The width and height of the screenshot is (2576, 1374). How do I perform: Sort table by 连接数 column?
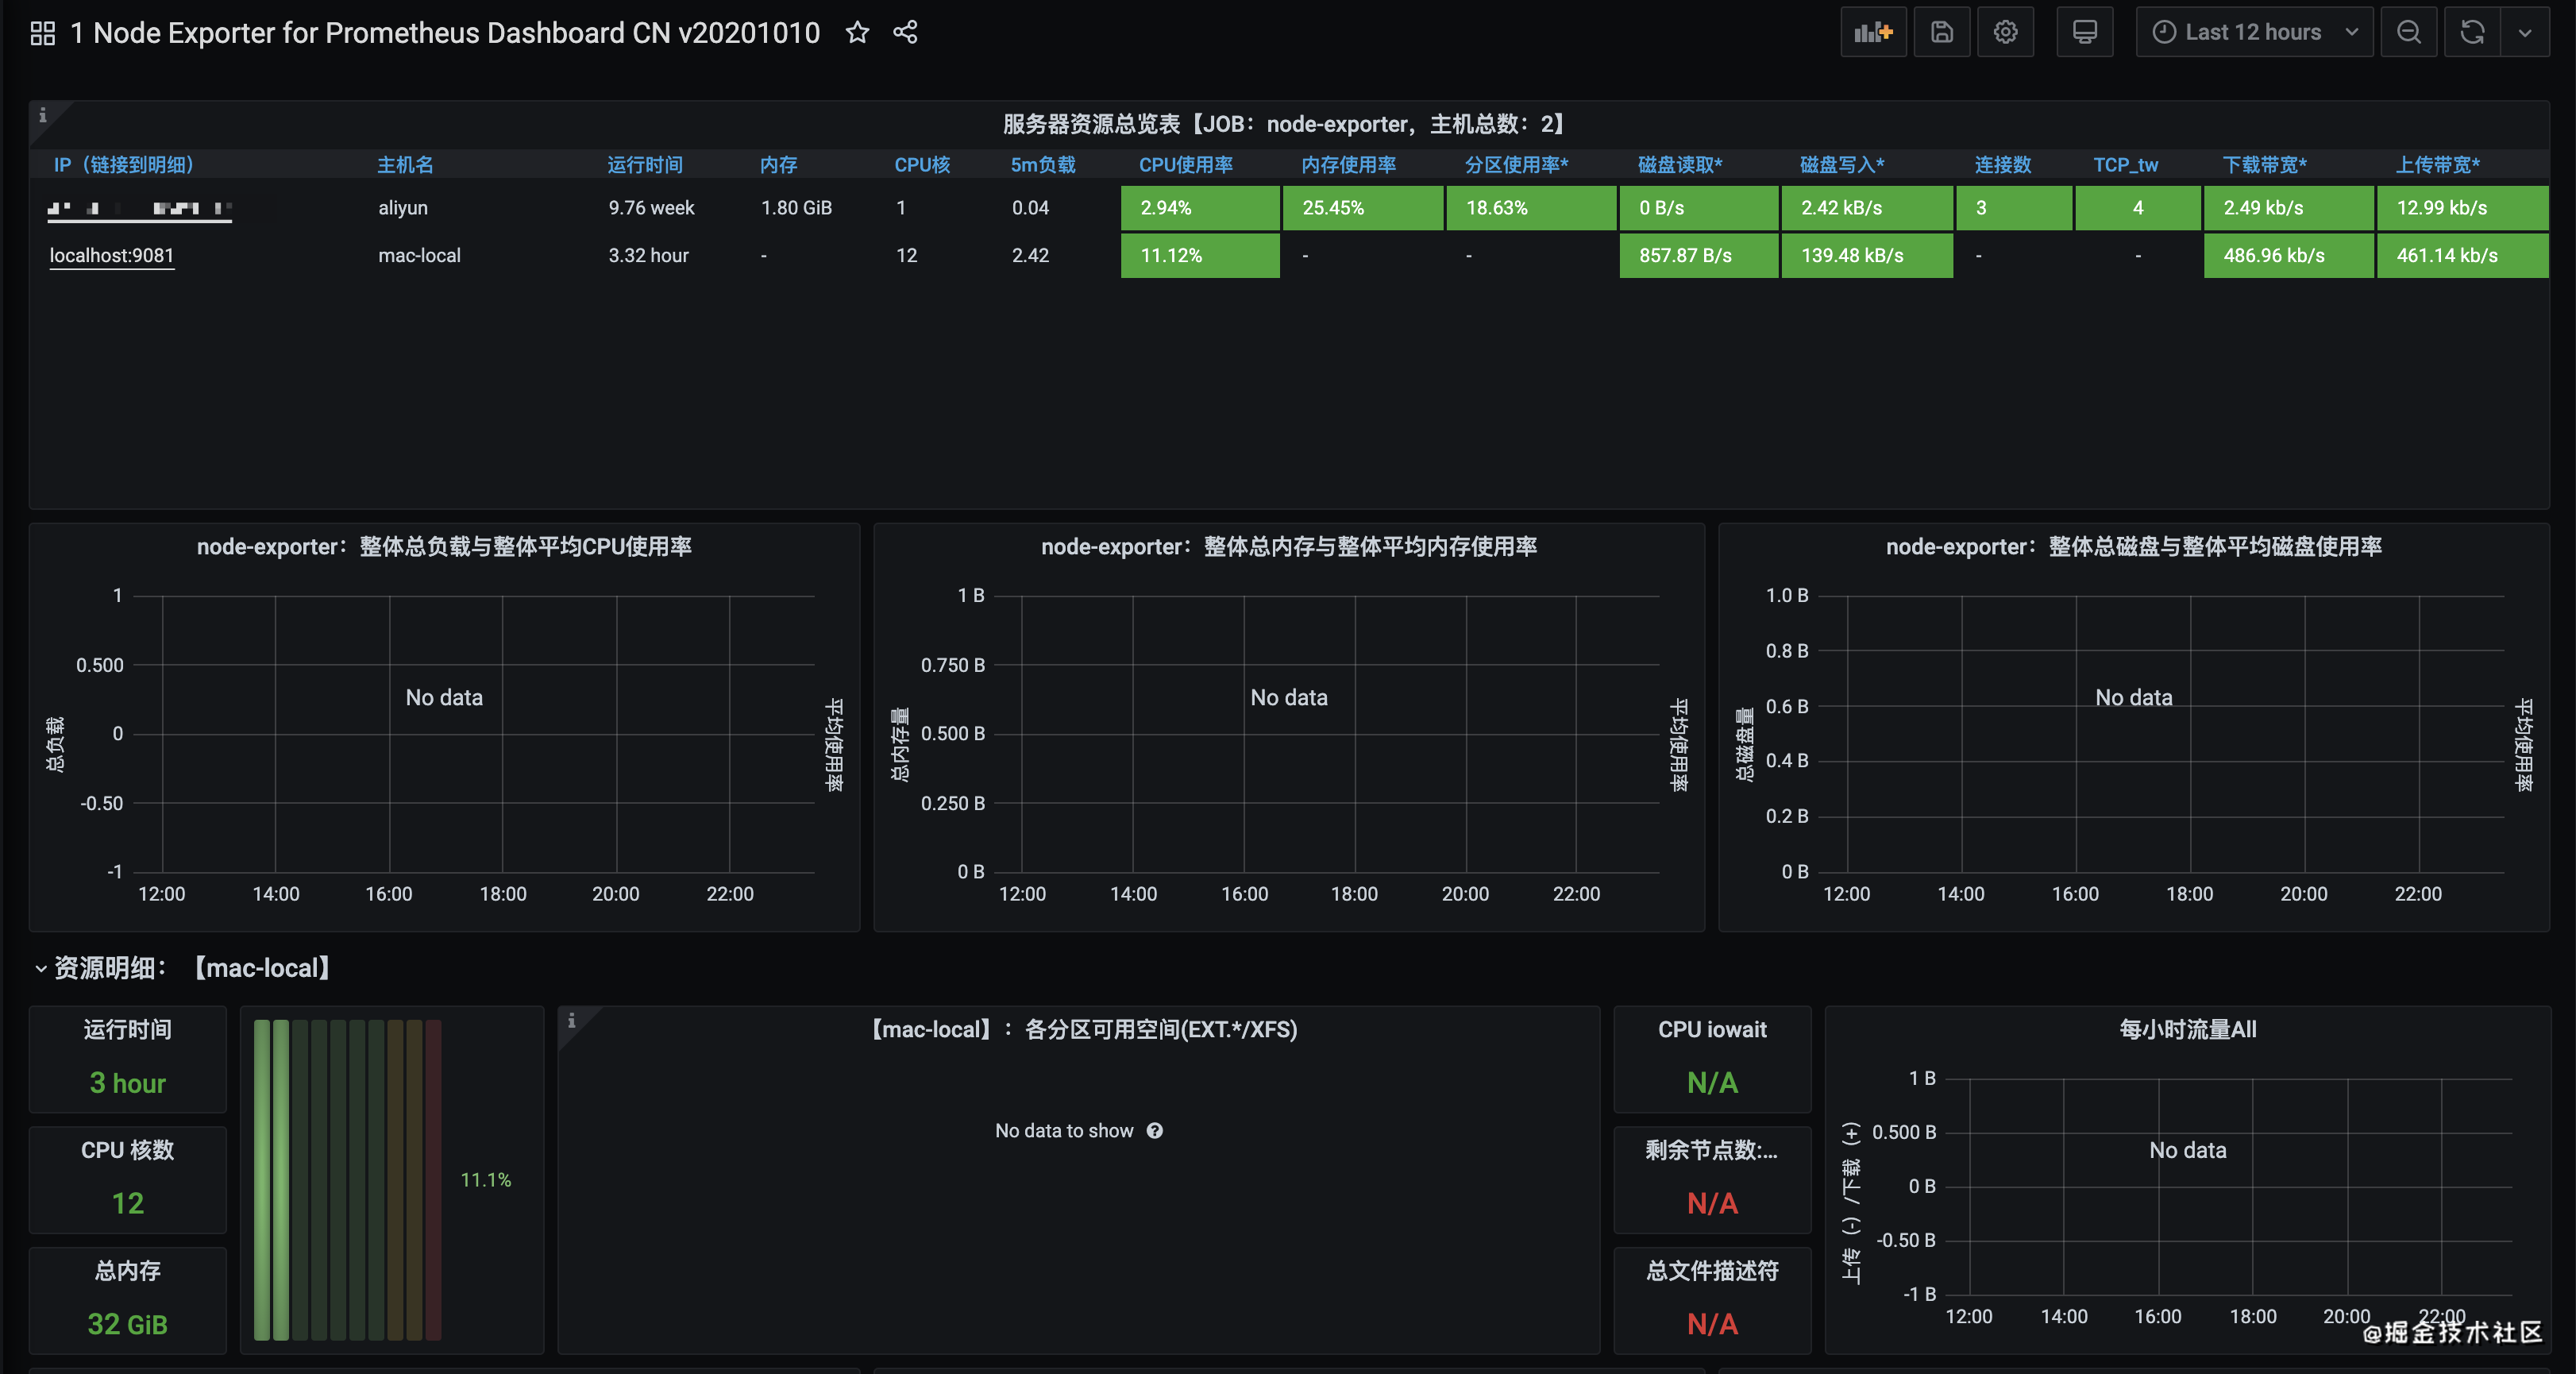2003,165
